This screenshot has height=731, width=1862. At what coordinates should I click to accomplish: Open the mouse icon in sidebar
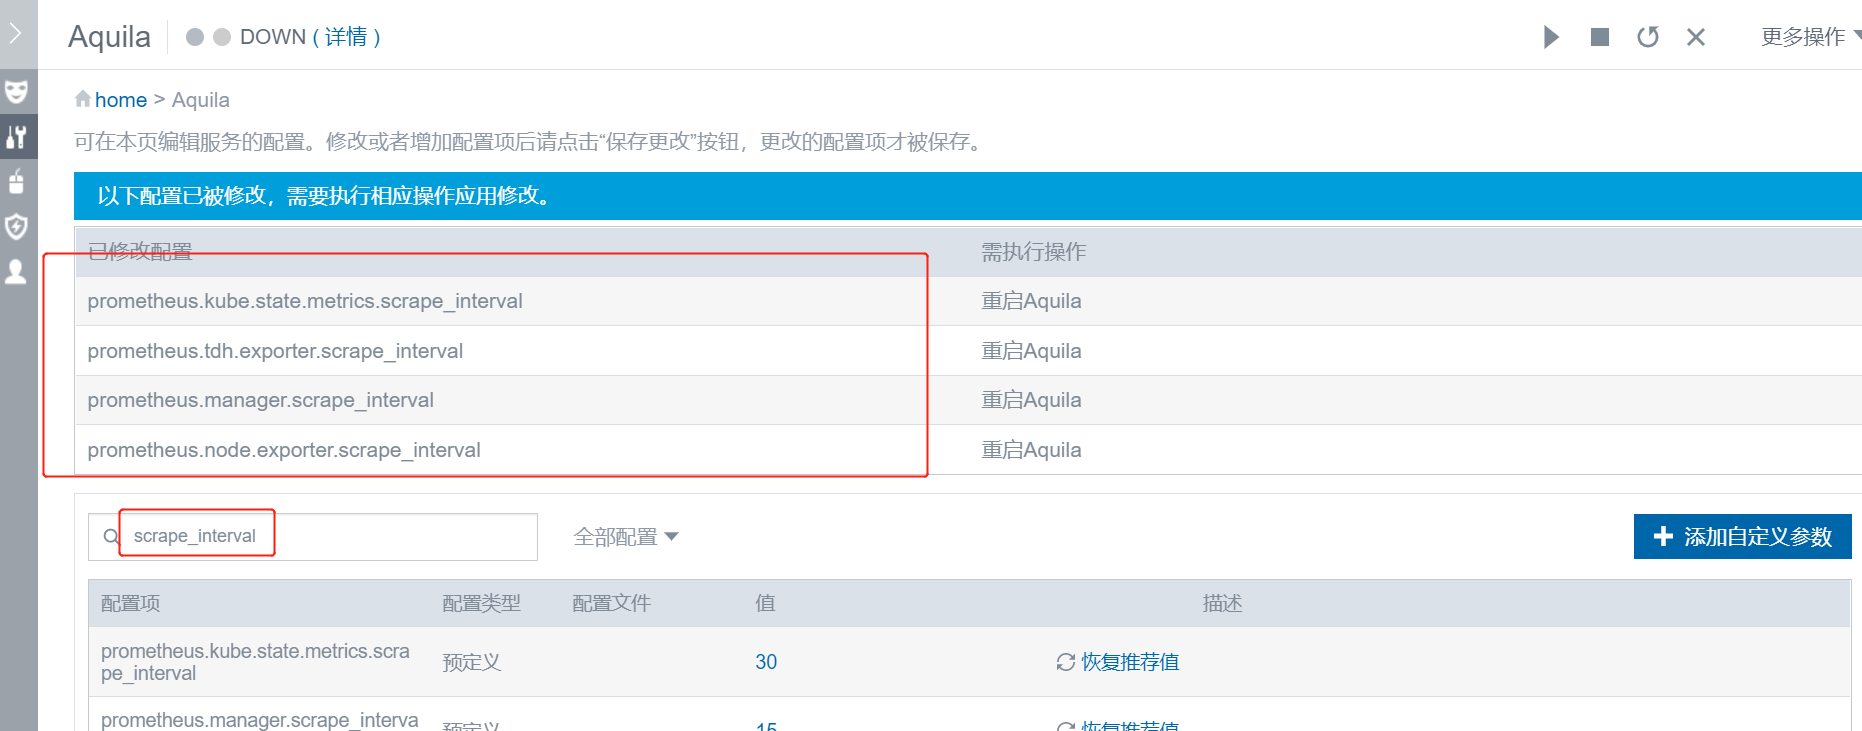(16, 182)
